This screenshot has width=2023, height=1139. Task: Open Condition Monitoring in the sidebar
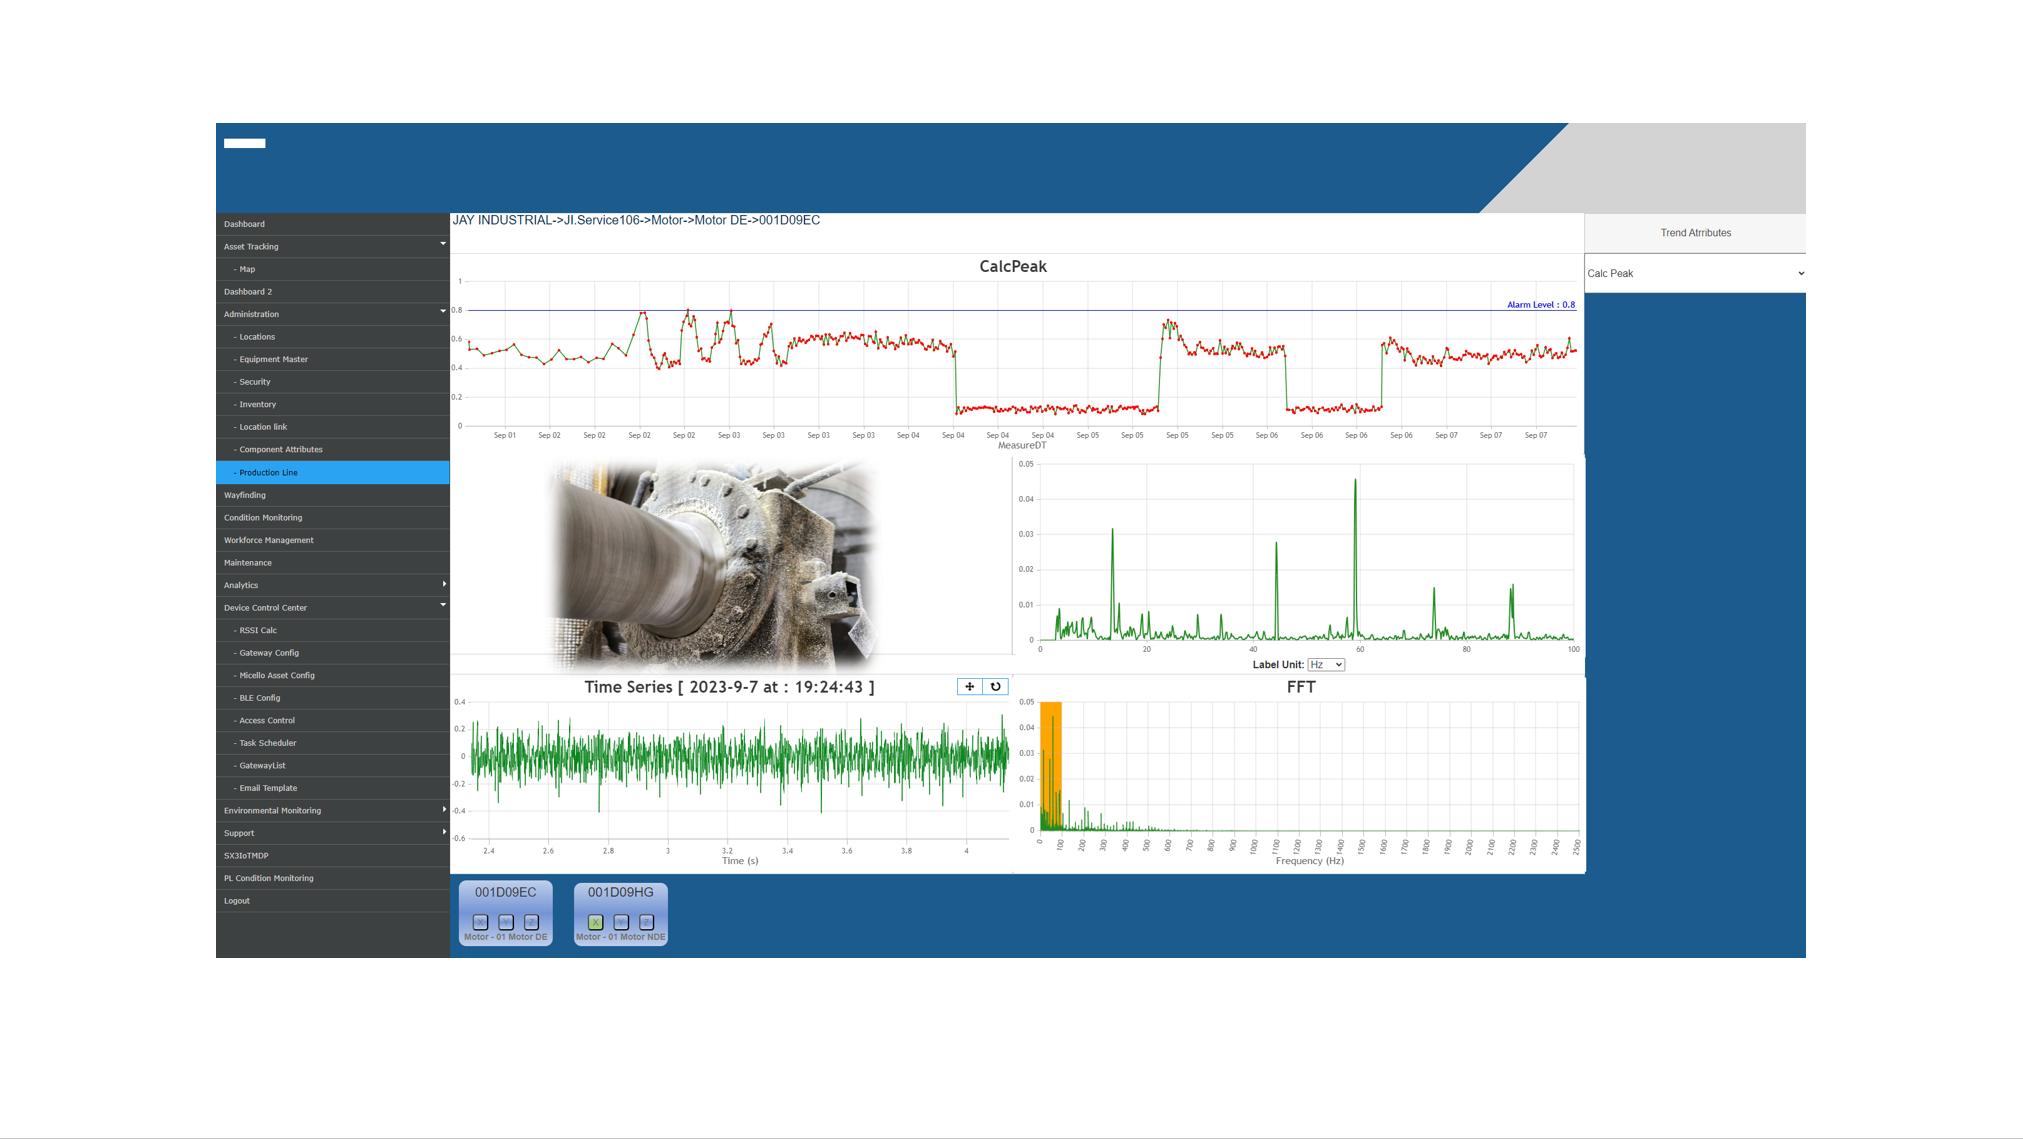point(333,518)
